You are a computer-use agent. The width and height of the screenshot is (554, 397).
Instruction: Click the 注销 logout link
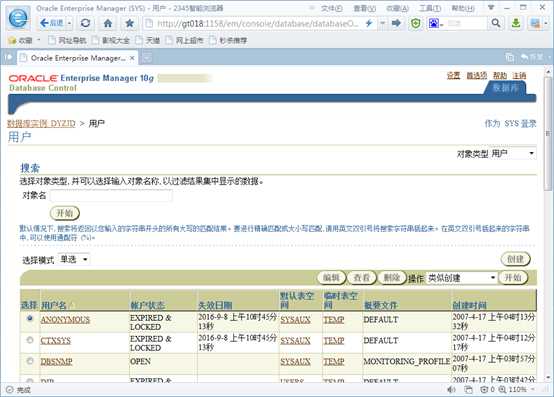pyautogui.click(x=519, y=75)
